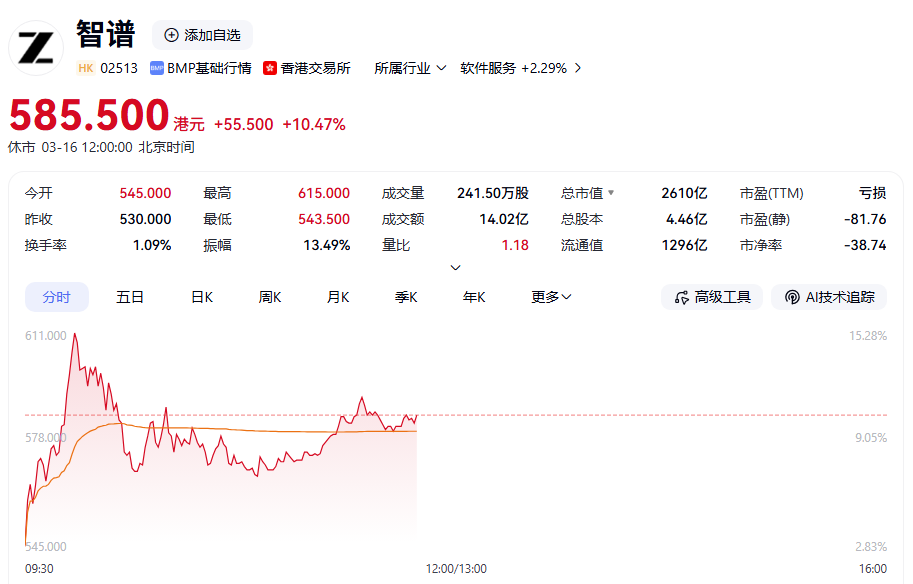Click the AI技术追踪 radar icon
Image resolution: width=913 pixels, height=584 pixels.
coord(792,297)
